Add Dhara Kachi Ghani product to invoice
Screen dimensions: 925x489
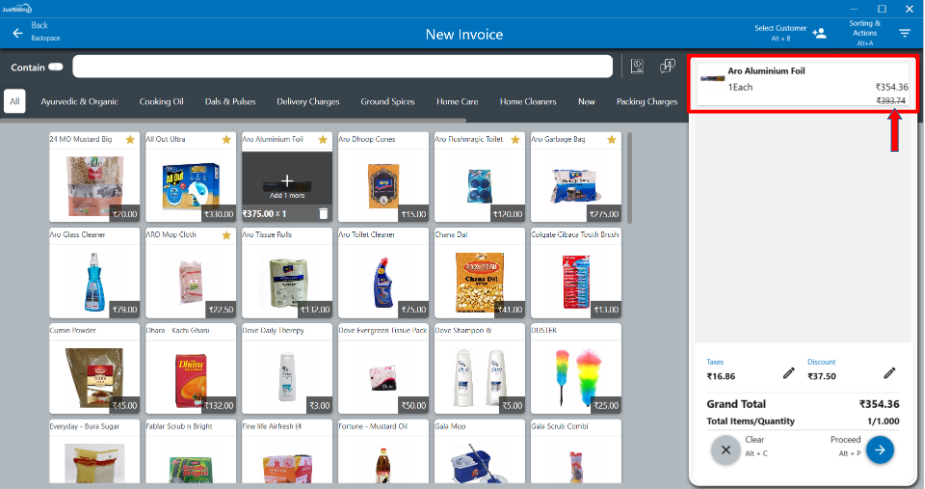point(190,369)
